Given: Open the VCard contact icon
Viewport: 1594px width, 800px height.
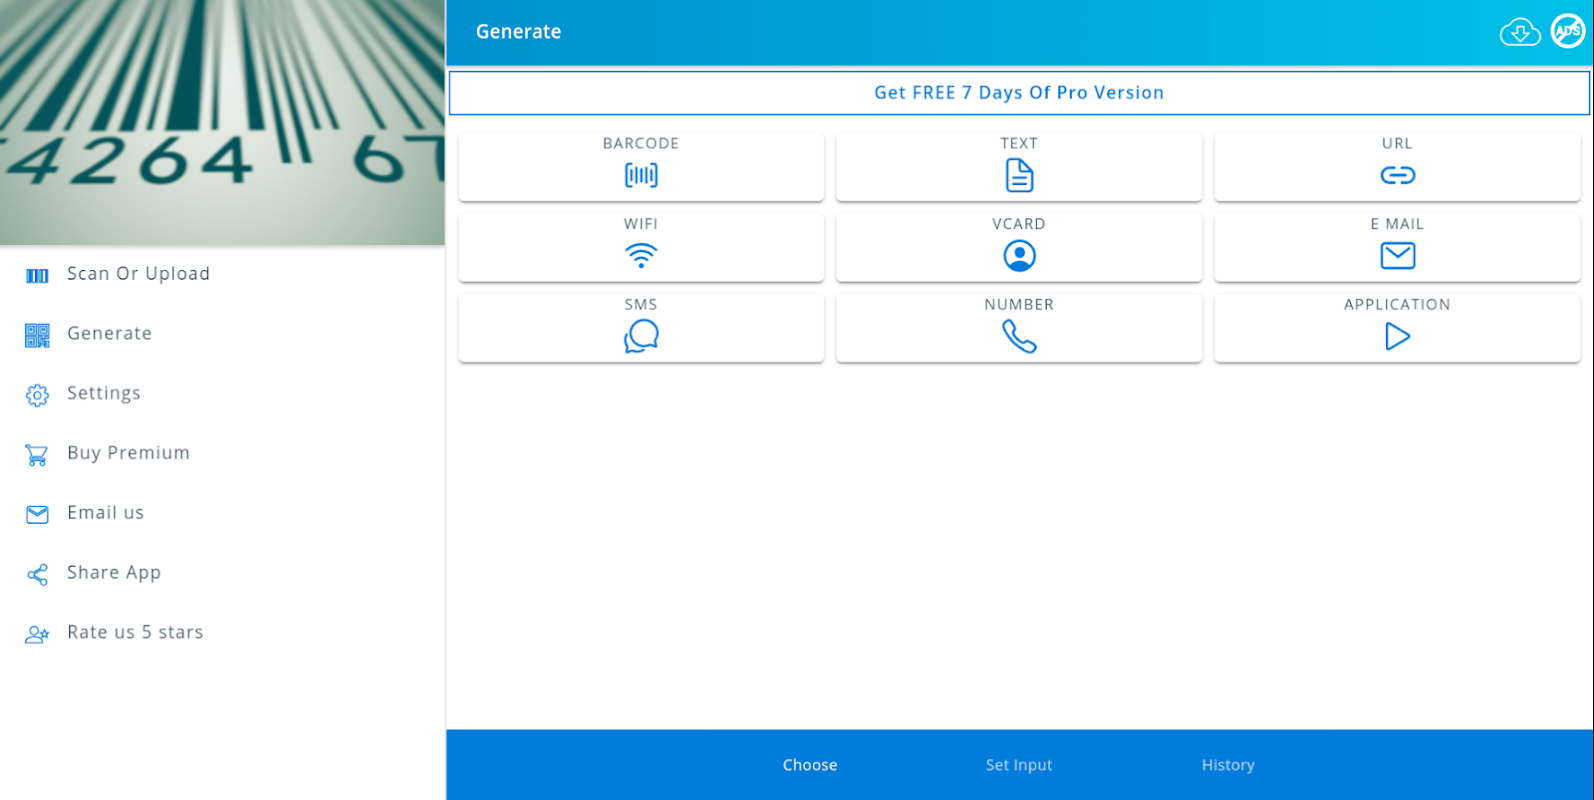Looking at the screenshot, I should (1019, 256).
